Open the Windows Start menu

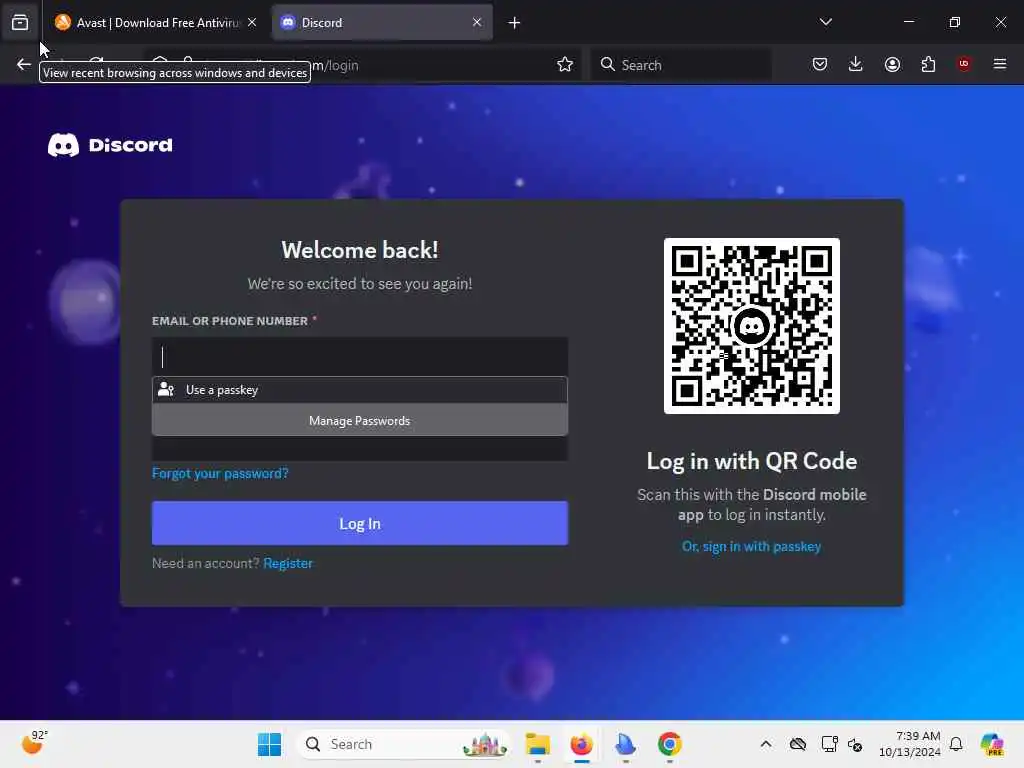click(x=269, y=744)
